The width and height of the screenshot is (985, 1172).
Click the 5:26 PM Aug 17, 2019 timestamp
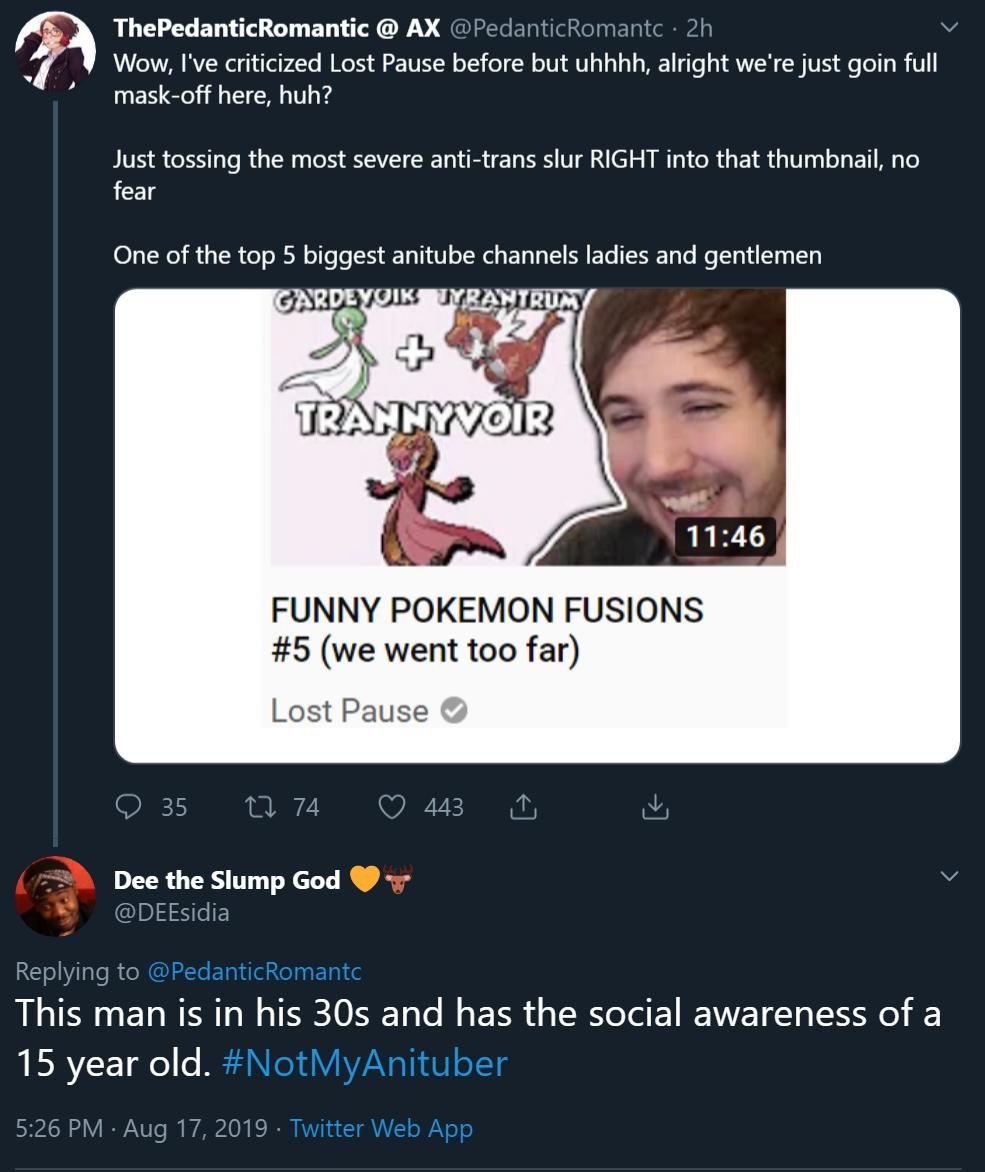(x=141, y=1129)
